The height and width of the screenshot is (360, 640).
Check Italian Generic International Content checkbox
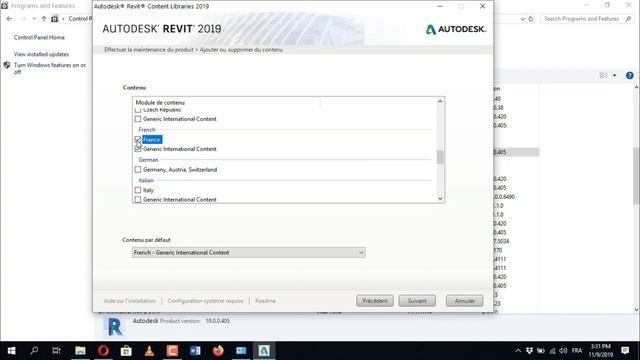[x=138, y=200]
